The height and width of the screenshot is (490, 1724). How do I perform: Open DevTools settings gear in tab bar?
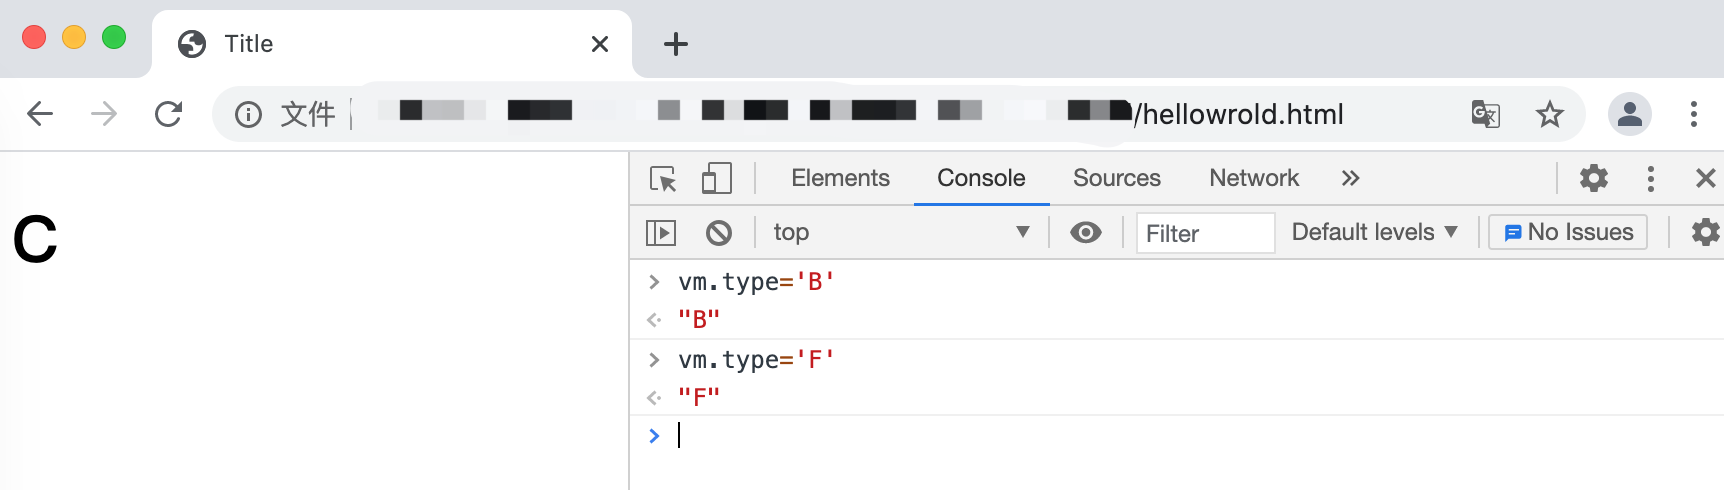click(x=1593, y=179)
